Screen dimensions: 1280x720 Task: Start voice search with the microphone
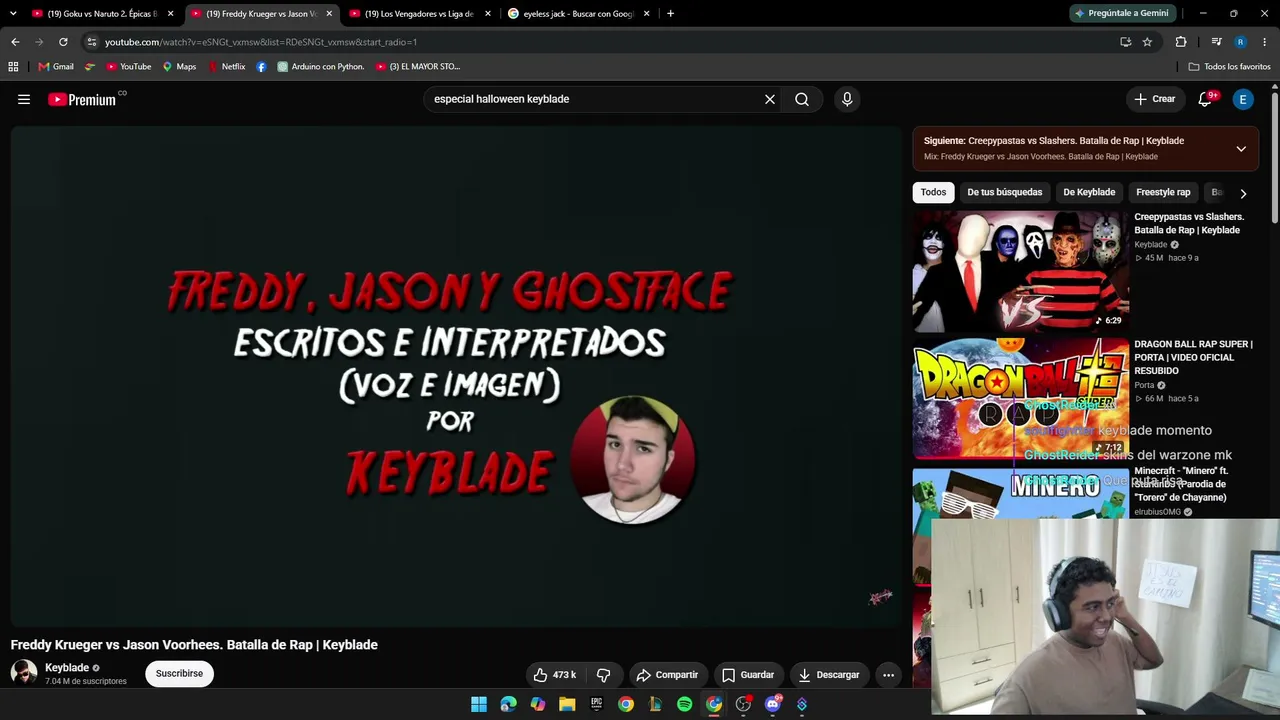pyautogui.click(x=847, y=99)
